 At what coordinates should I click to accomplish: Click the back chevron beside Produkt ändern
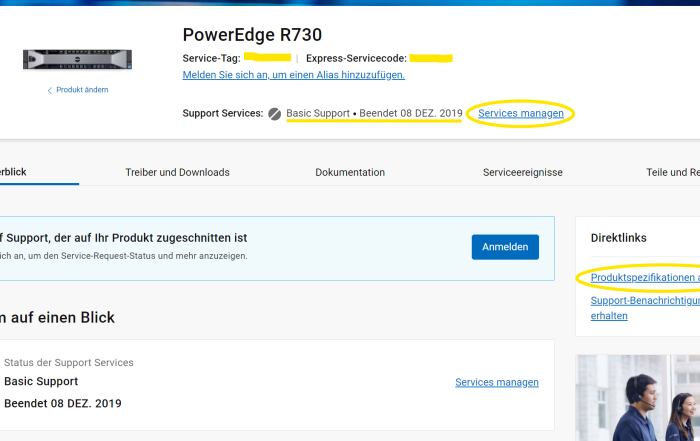click(50, 90)
